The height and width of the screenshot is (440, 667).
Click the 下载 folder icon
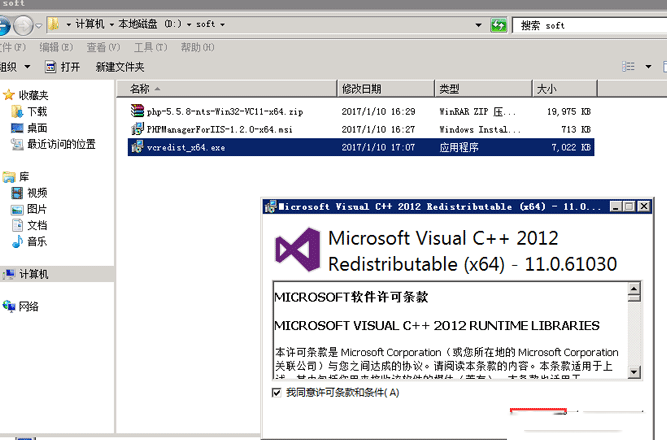pyautogui.click(x=17, y=111)
